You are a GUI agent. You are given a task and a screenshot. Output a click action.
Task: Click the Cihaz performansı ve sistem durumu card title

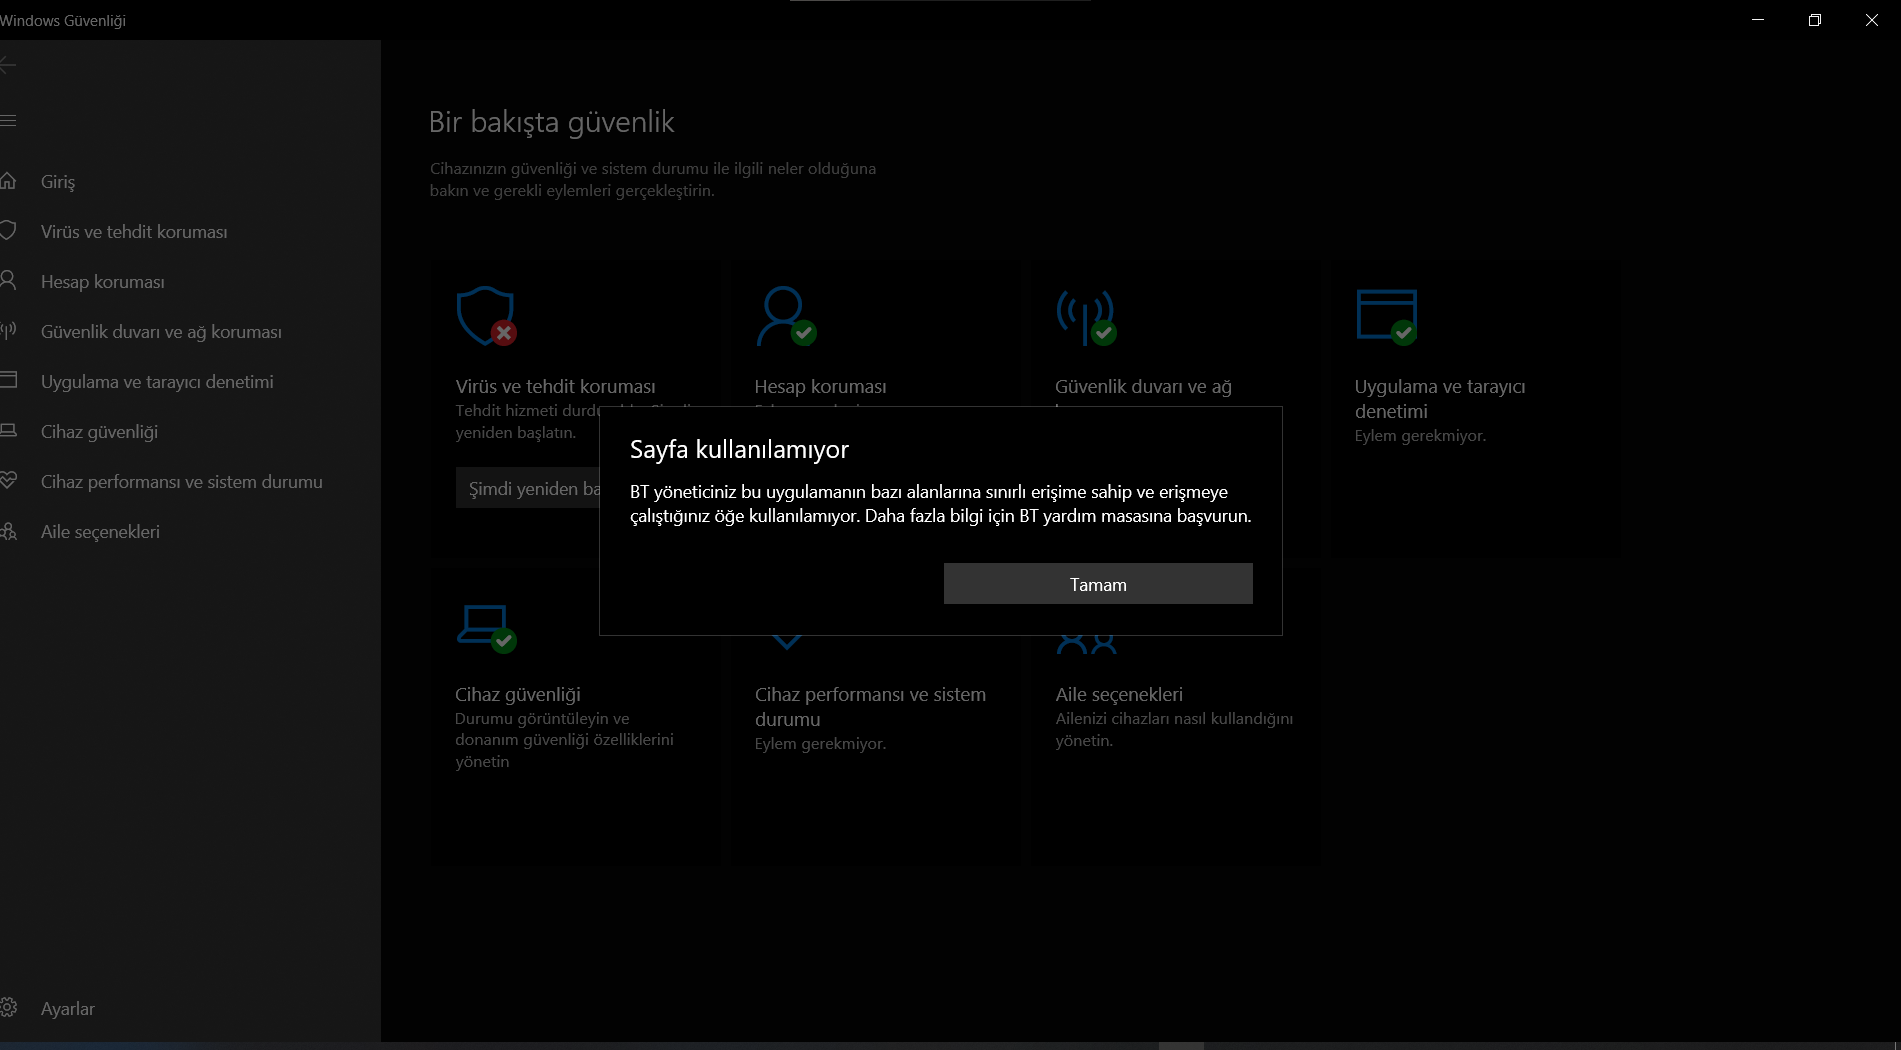coord(870,707)
